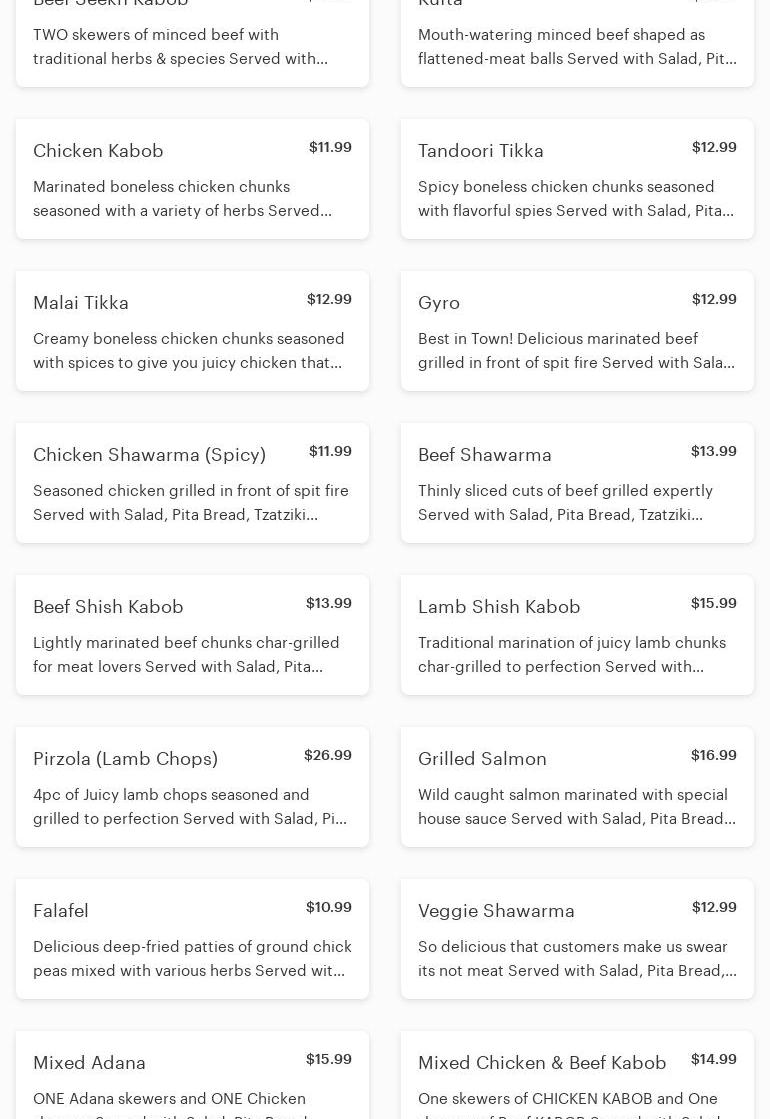Choose the Malai Tikka dish
The width and height of the screenshot is (770, 1119).
point(81,303)
